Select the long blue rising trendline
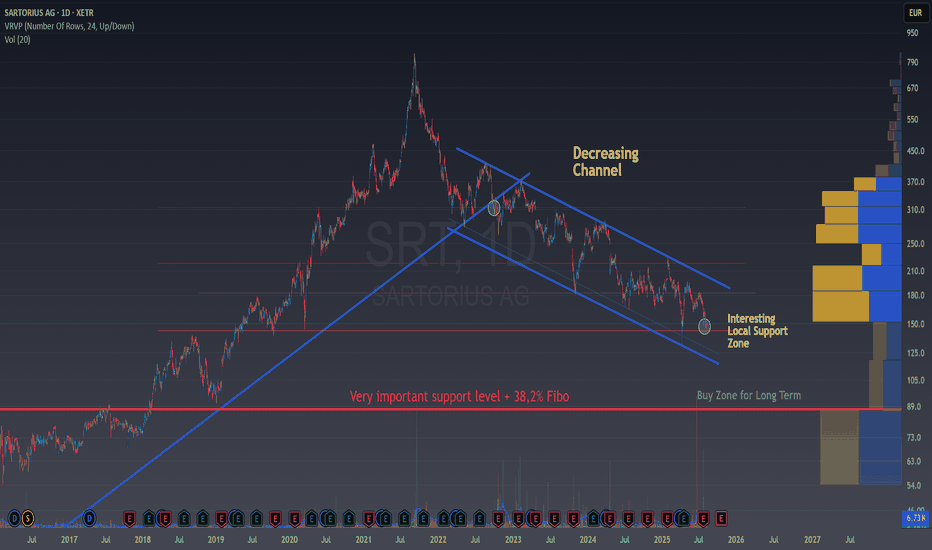Image resolution: width=932 pixels, height=550 pixels. 297,348
